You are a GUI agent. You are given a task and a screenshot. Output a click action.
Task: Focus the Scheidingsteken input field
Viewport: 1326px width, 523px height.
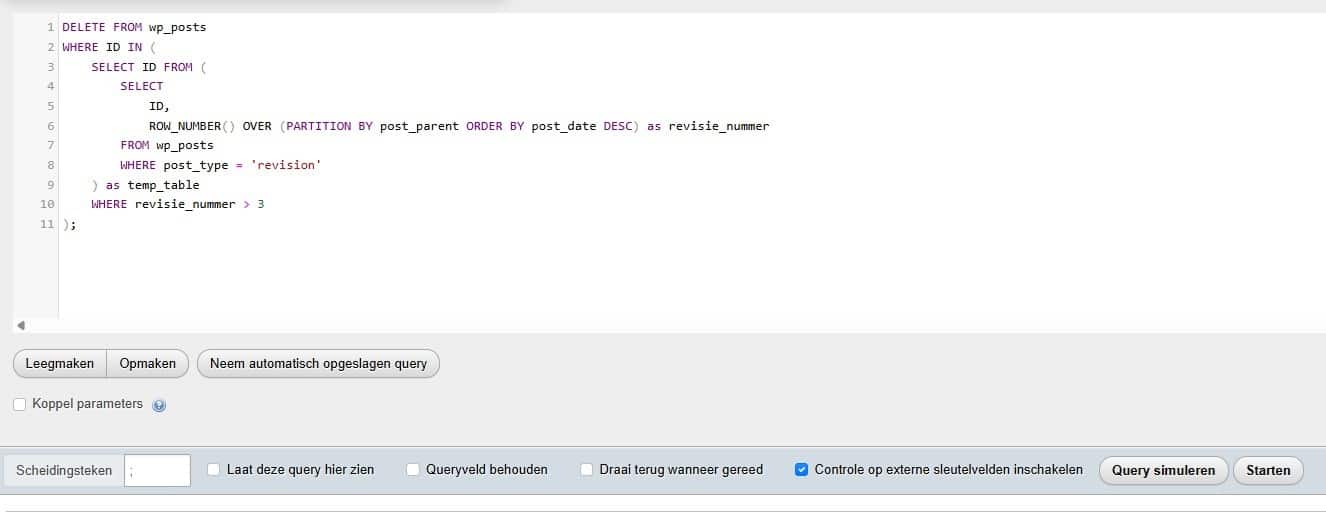tap(157, 470)
